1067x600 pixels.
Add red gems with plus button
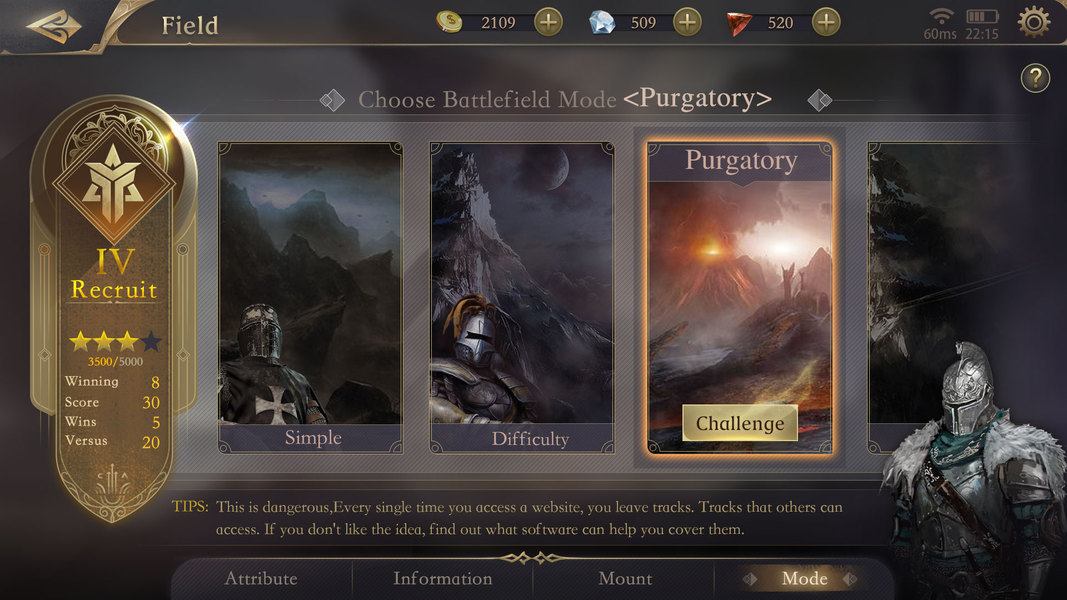pyautogui.click(x=826, y=22)
